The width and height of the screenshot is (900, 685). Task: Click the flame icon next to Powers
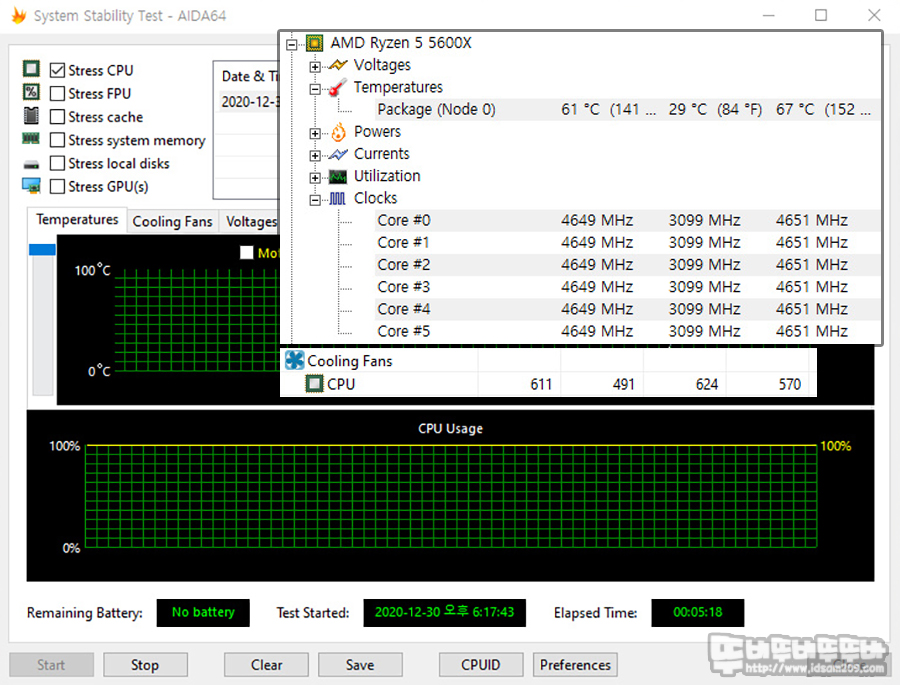click(339, 132)
